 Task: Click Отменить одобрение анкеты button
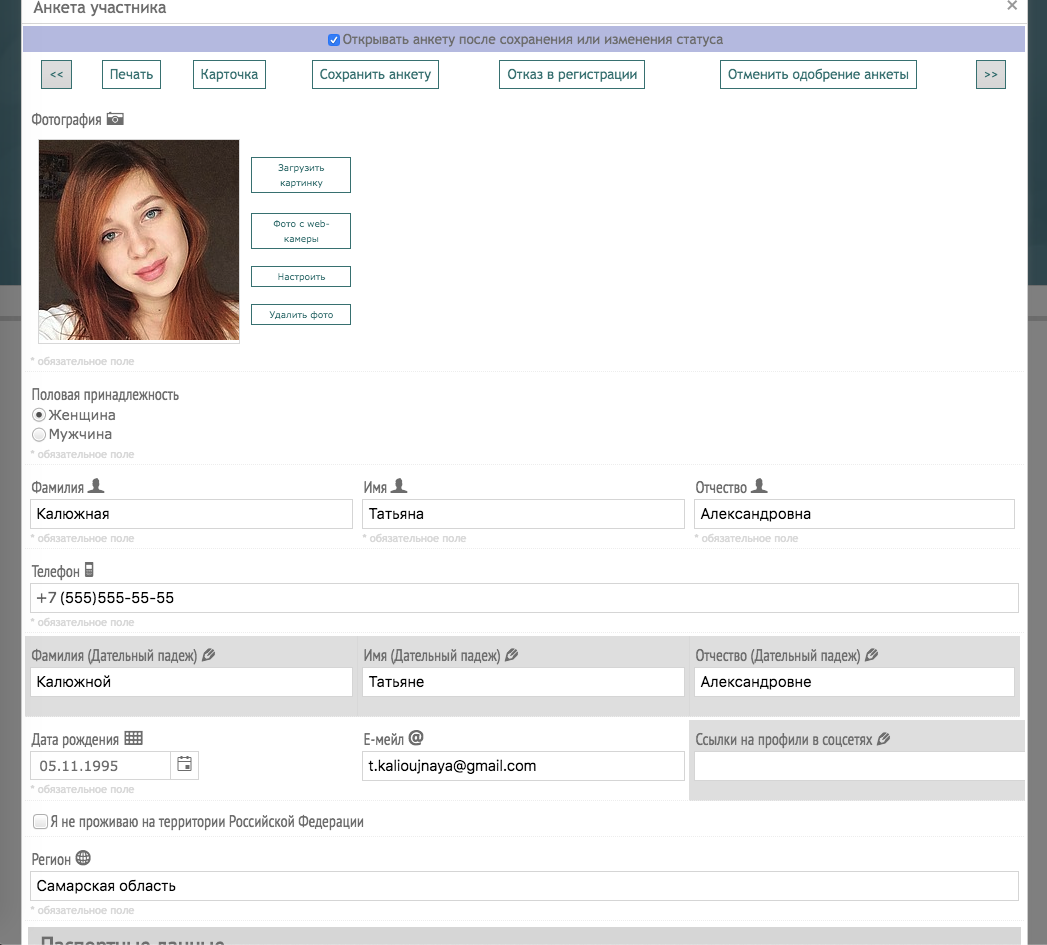tap(817, 74)
